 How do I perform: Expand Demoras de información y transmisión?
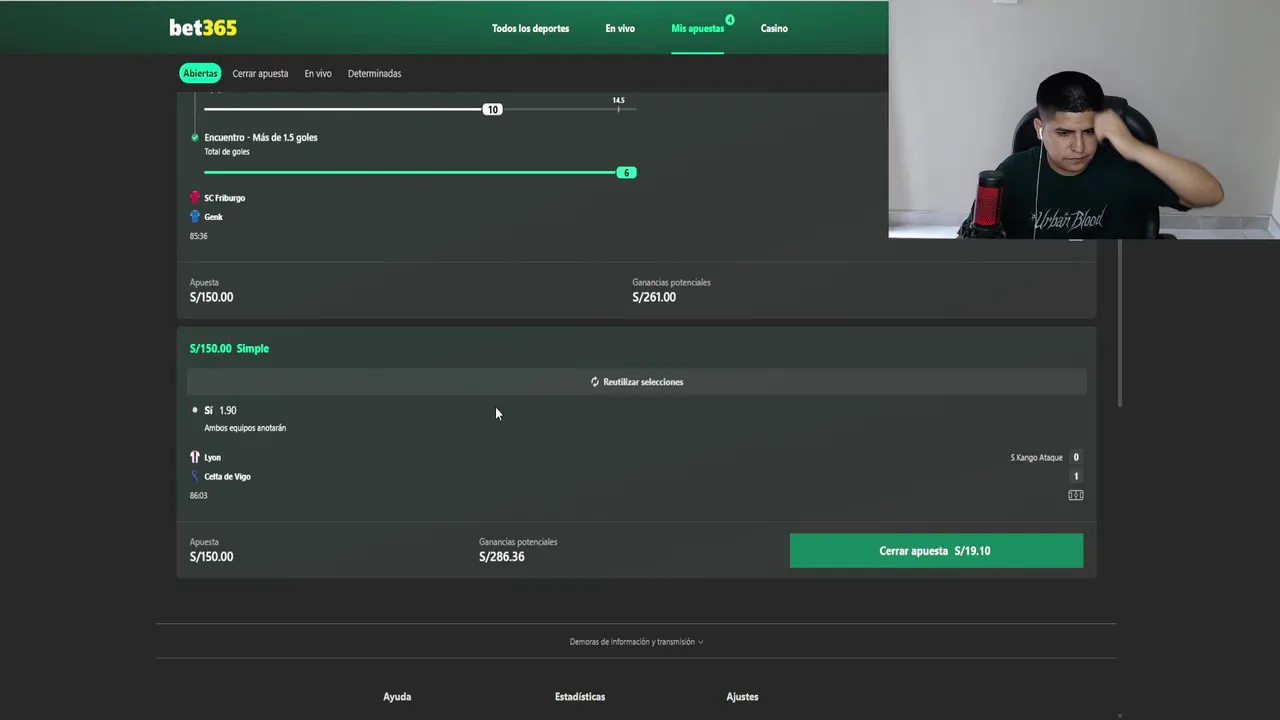(x=636, y=642)
